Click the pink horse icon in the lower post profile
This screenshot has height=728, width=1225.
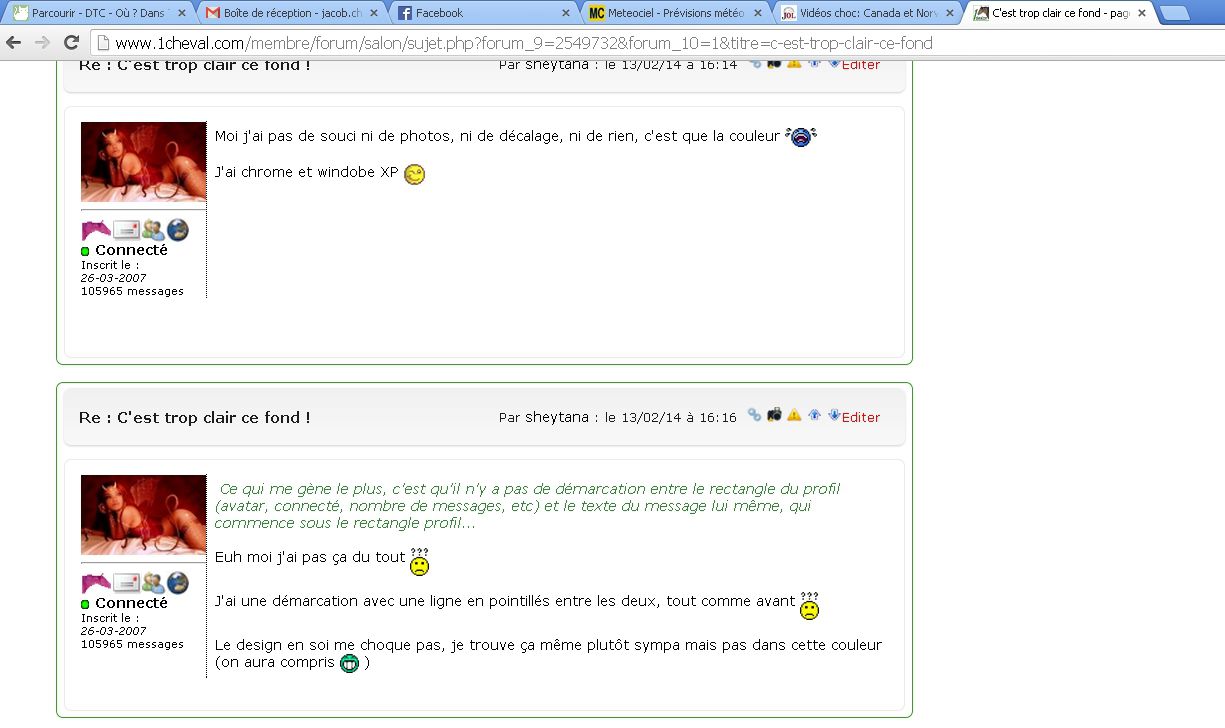coord(96,582)
